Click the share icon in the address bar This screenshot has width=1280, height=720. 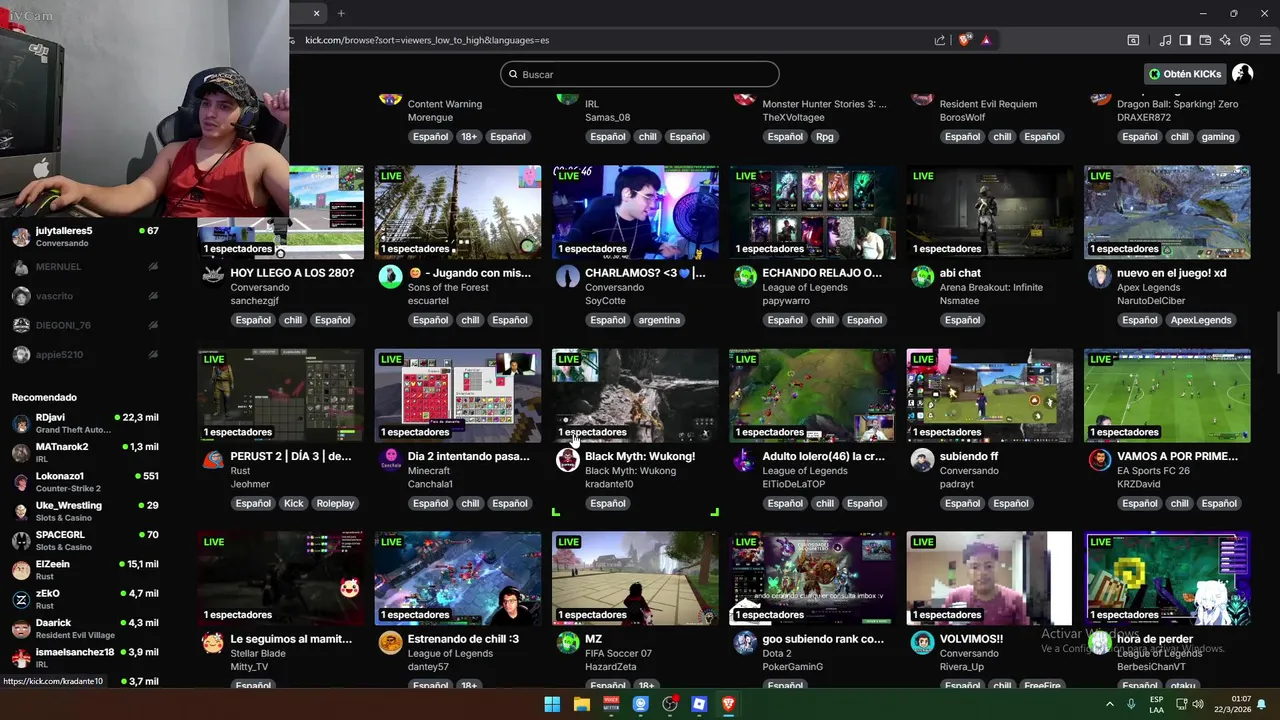click(940, 40)
